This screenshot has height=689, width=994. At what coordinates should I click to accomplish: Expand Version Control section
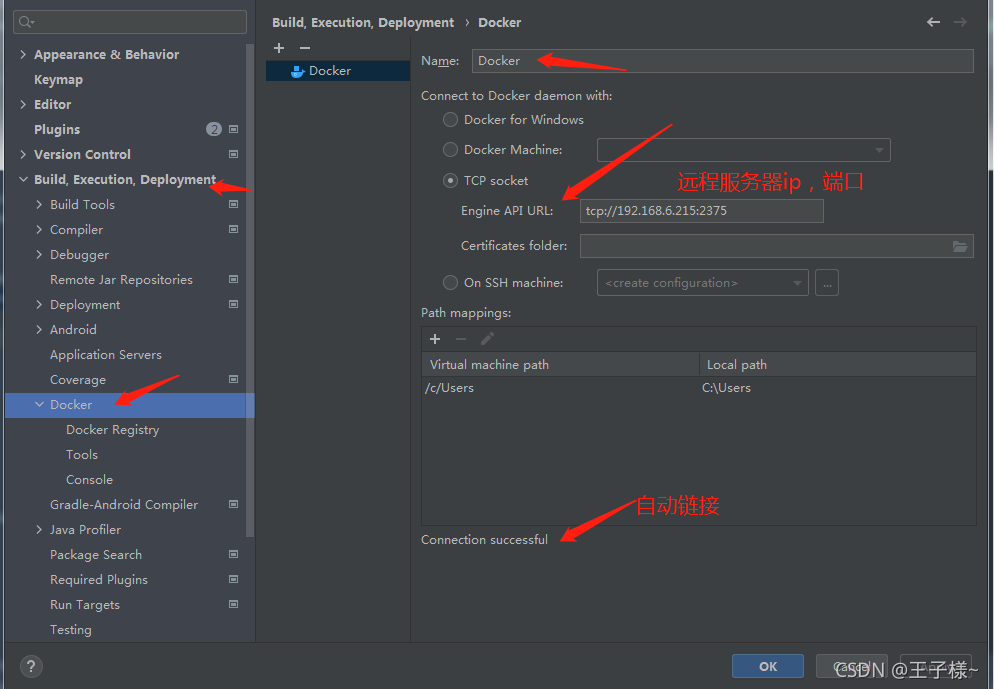pyautogui.click(x=23, y=155)
